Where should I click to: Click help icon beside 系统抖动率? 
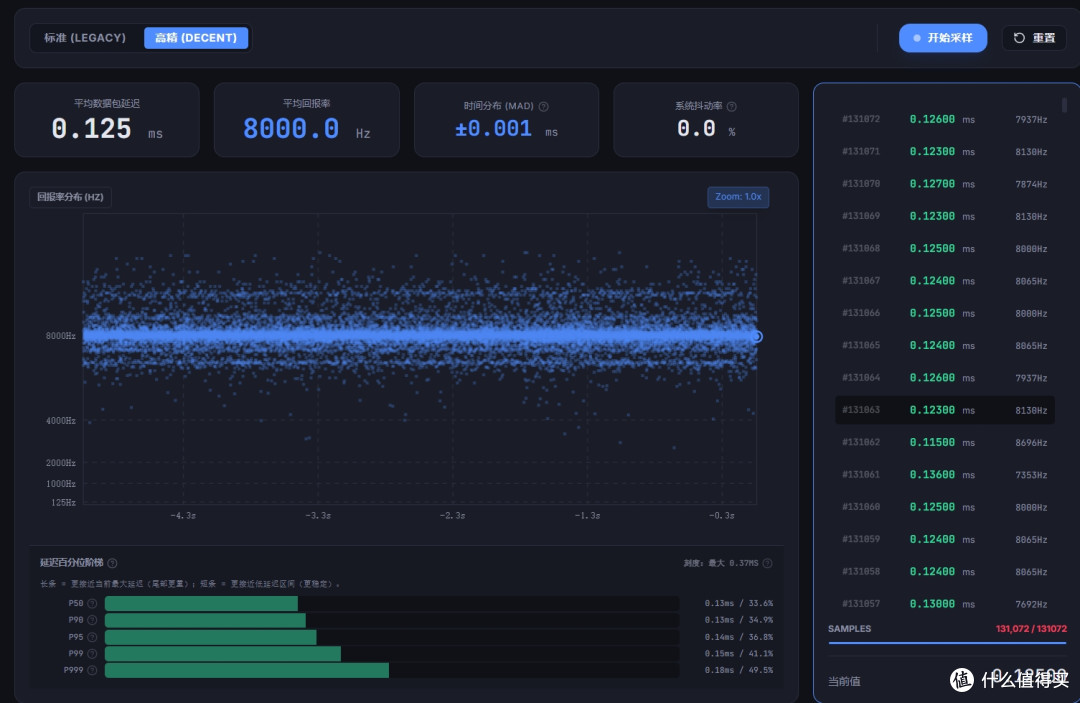tap(731, 106)
